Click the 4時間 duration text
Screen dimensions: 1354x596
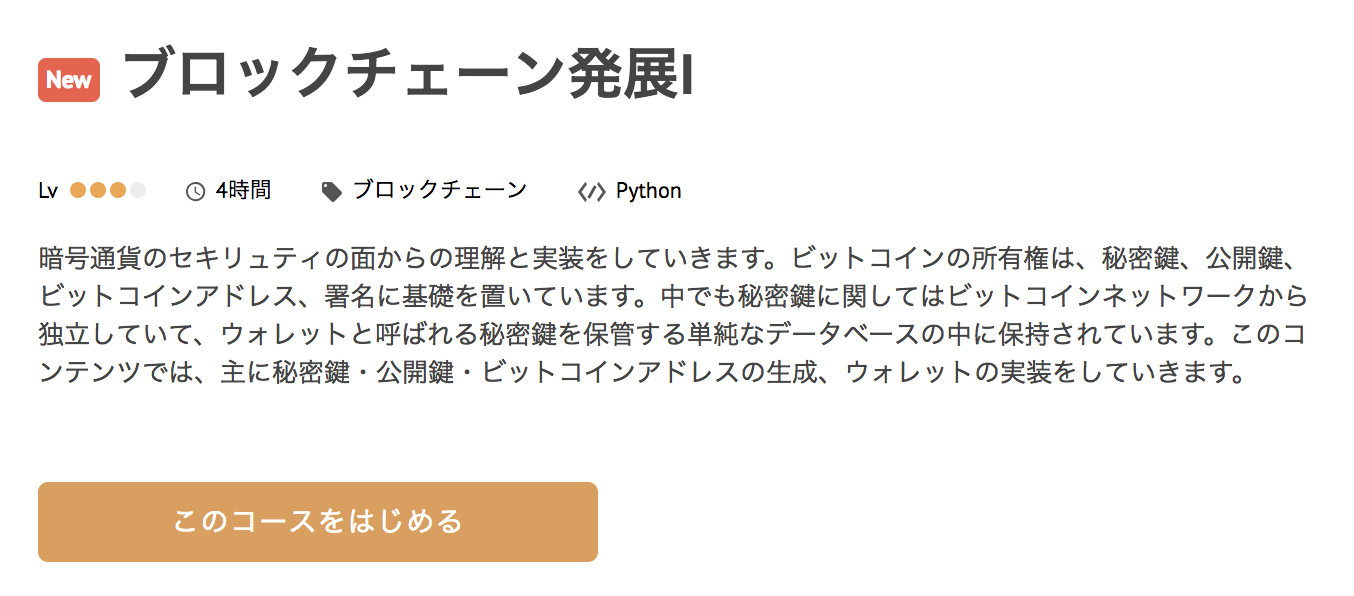tap(243, 190)
